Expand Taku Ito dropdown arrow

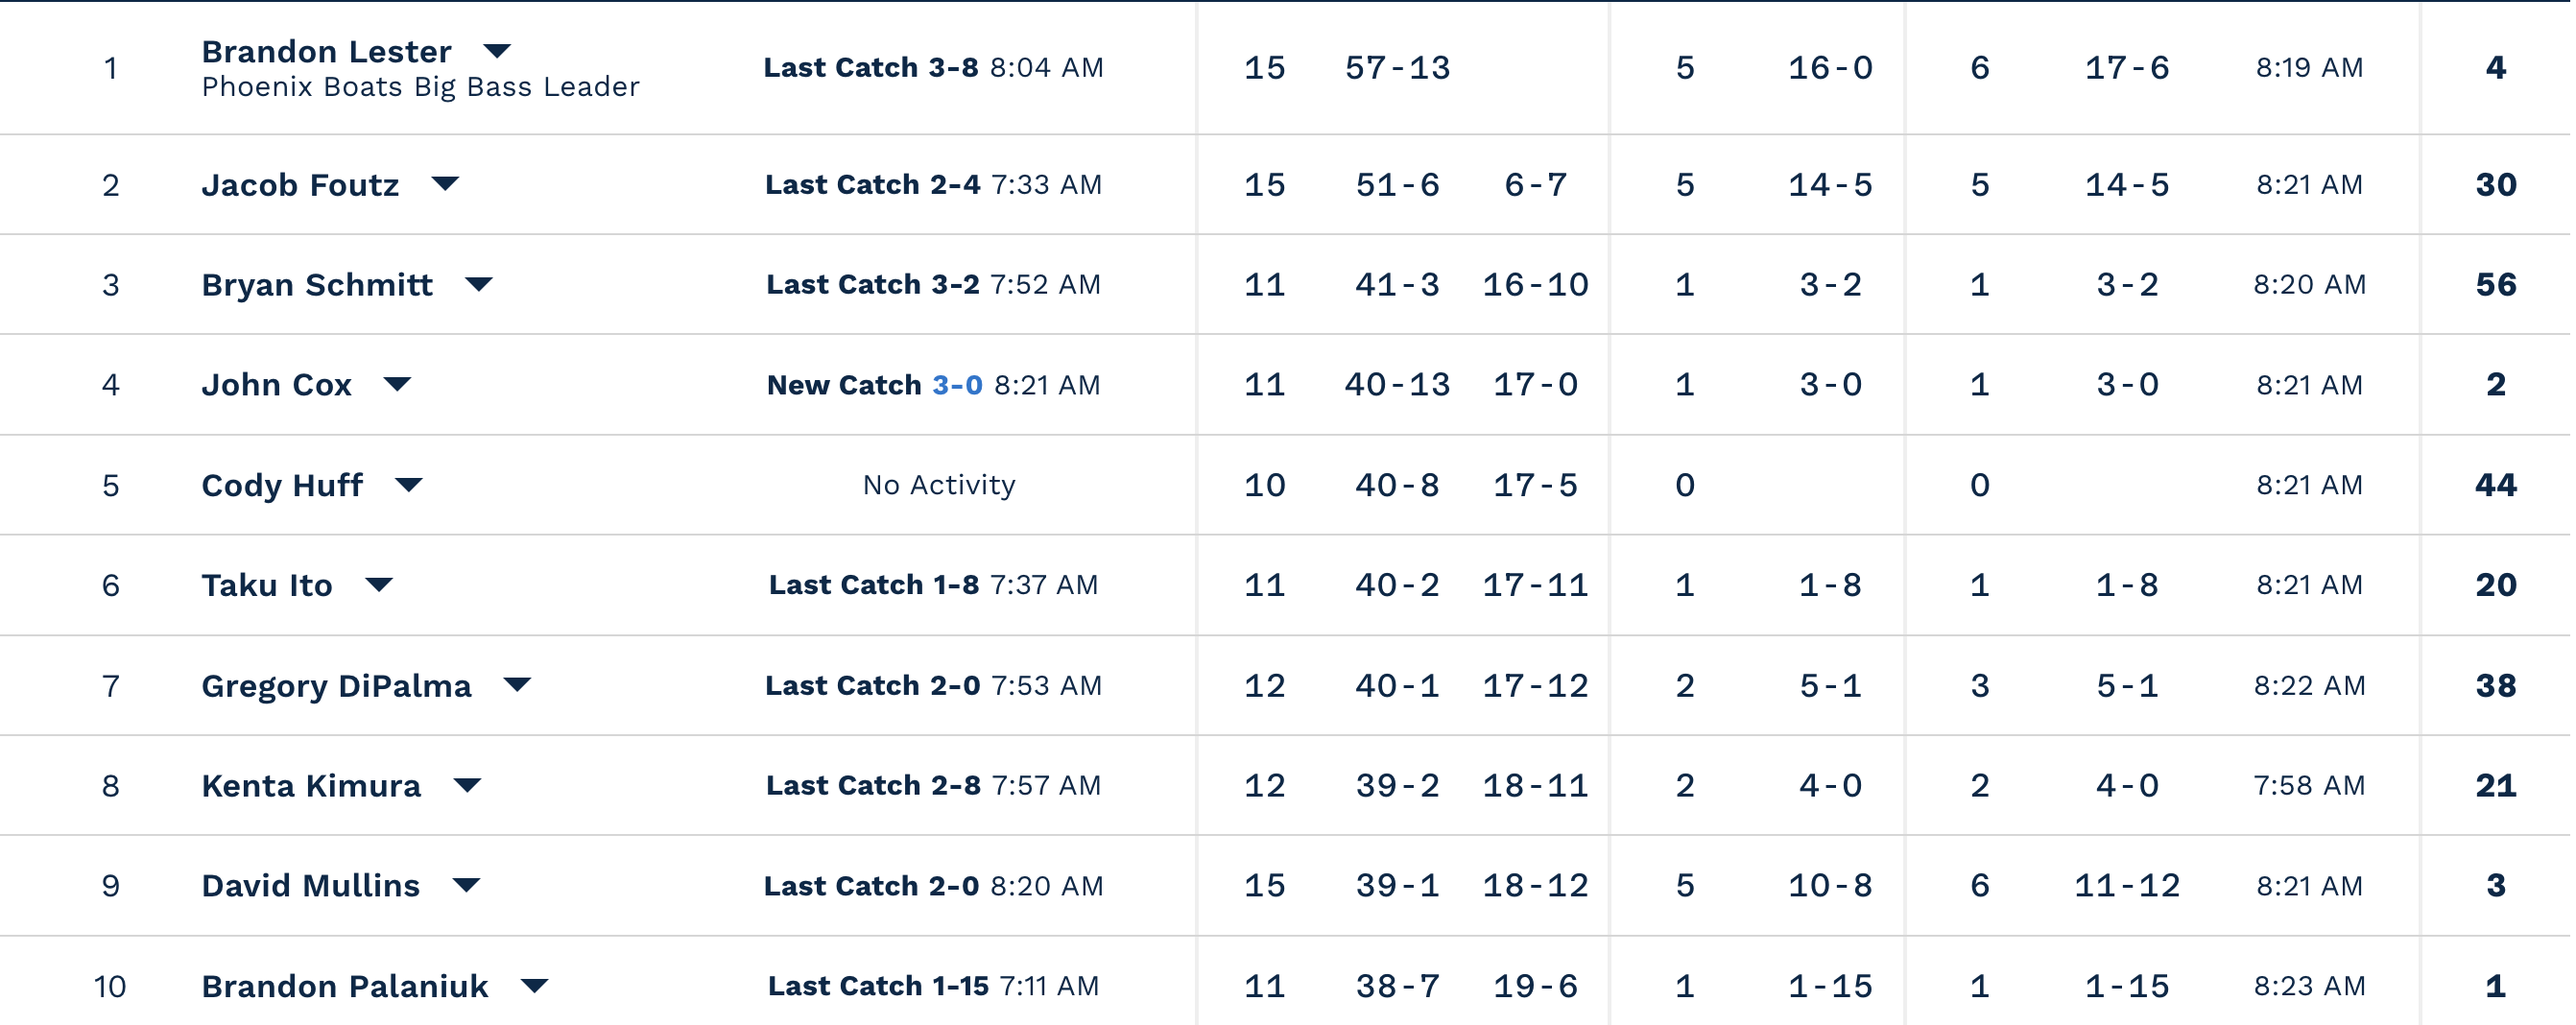379,584
